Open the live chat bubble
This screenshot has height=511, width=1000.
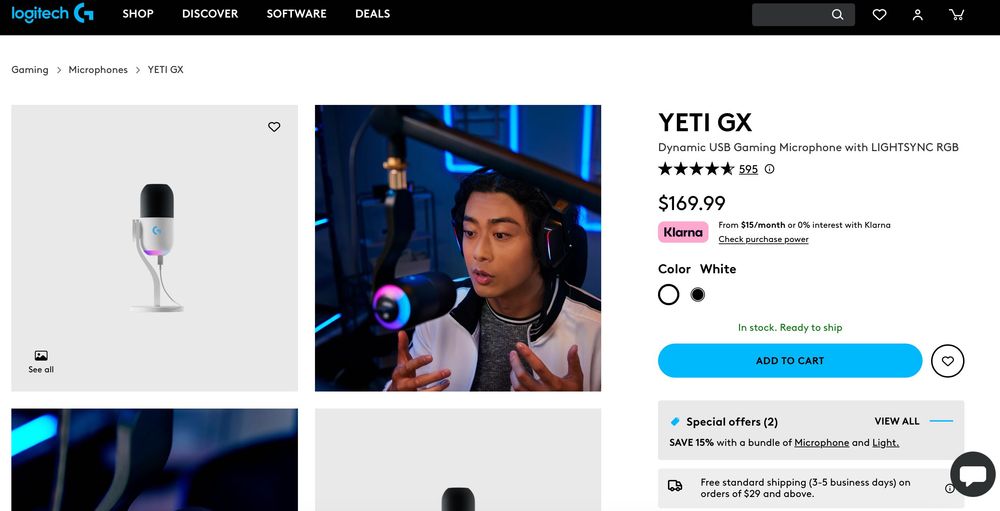coord(973,474)
